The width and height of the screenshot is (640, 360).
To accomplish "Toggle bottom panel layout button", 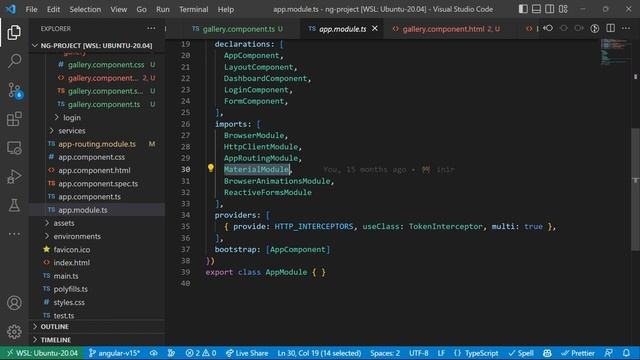I will pyautogui.click(x=536, y=9).
